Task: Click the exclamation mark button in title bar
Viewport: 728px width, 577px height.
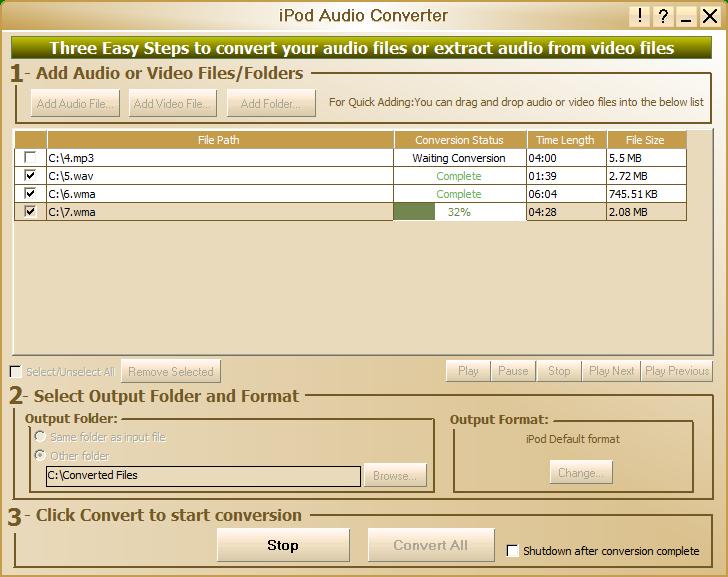Action: coord(640,16)
